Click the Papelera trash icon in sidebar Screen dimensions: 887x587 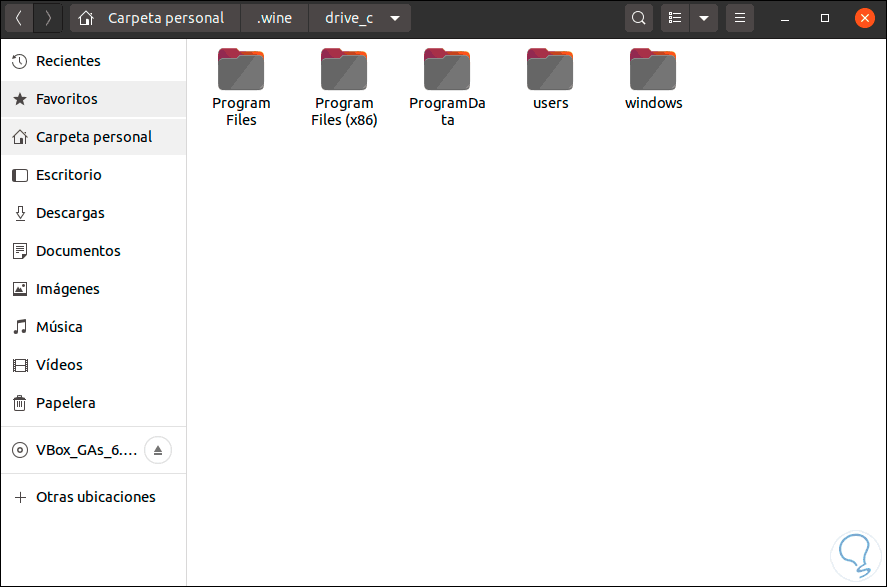click(20, 403)
